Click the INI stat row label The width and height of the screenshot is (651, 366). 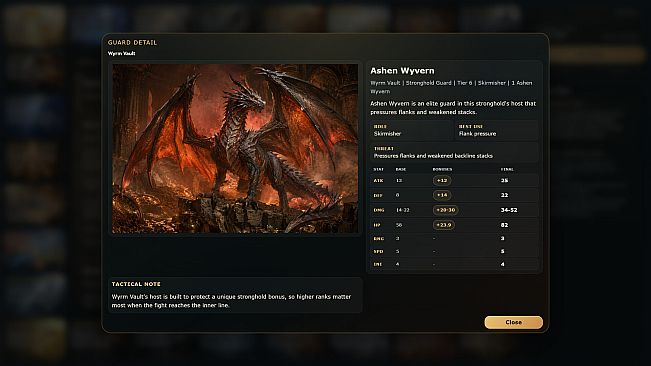[x=377, y=264]
